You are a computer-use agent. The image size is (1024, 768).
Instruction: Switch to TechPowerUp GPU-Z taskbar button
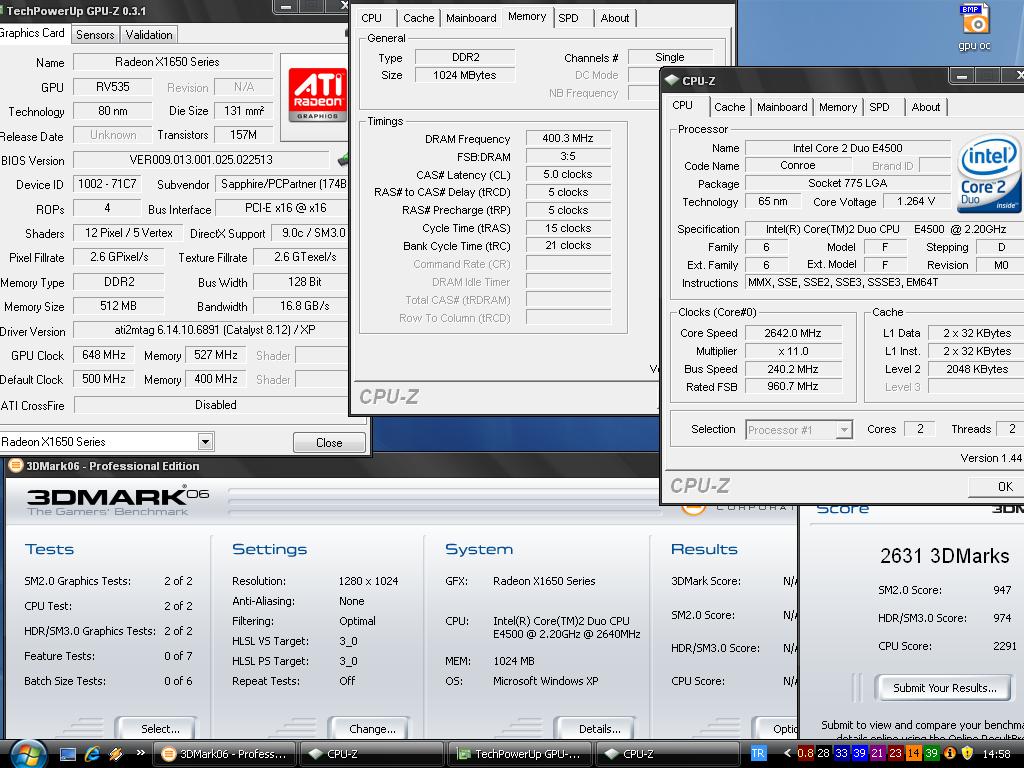pyautogui.click(x=519, y=754)
